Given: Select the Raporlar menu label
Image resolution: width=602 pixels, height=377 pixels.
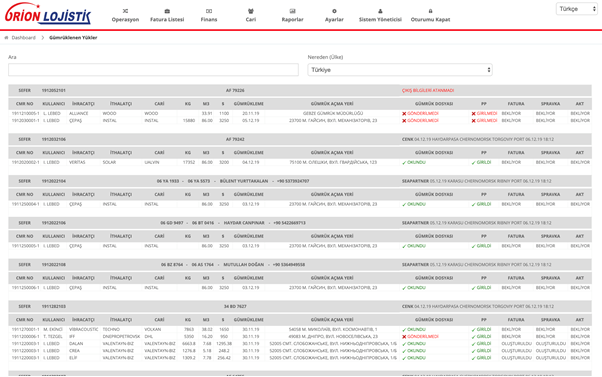Looking at the screenshot, I should tap(293, 20).
